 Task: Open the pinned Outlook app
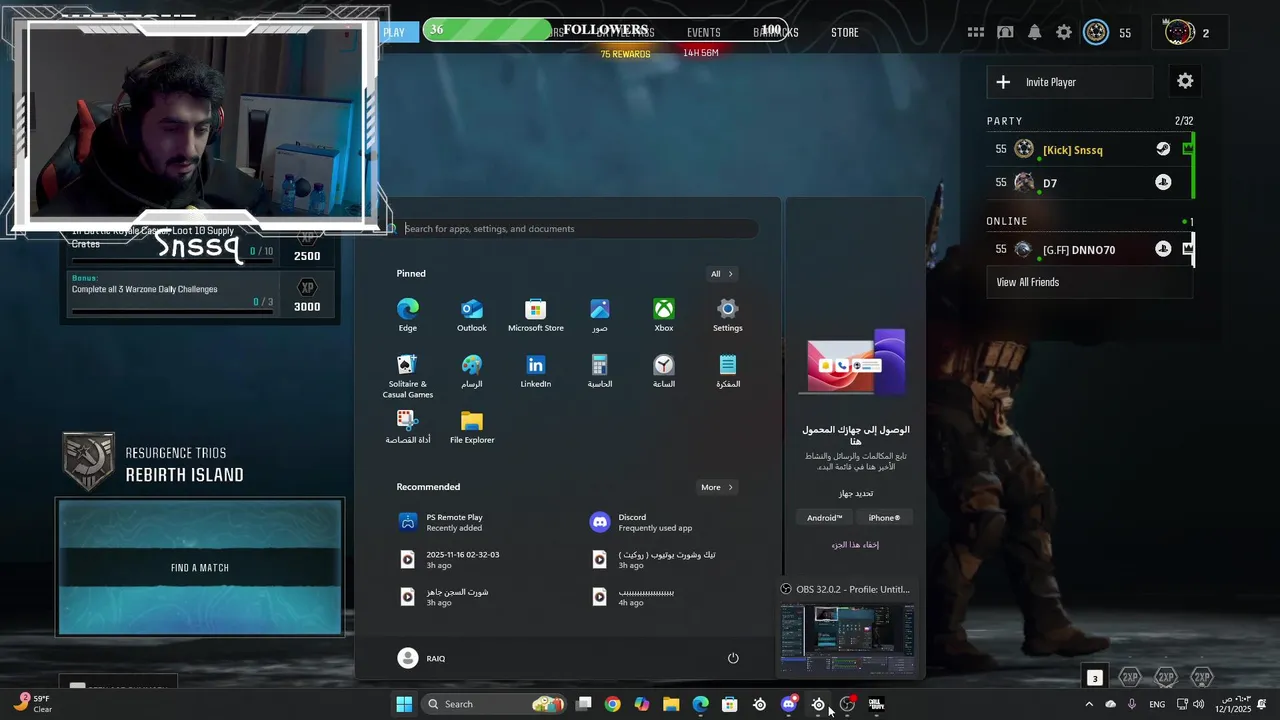472,315
